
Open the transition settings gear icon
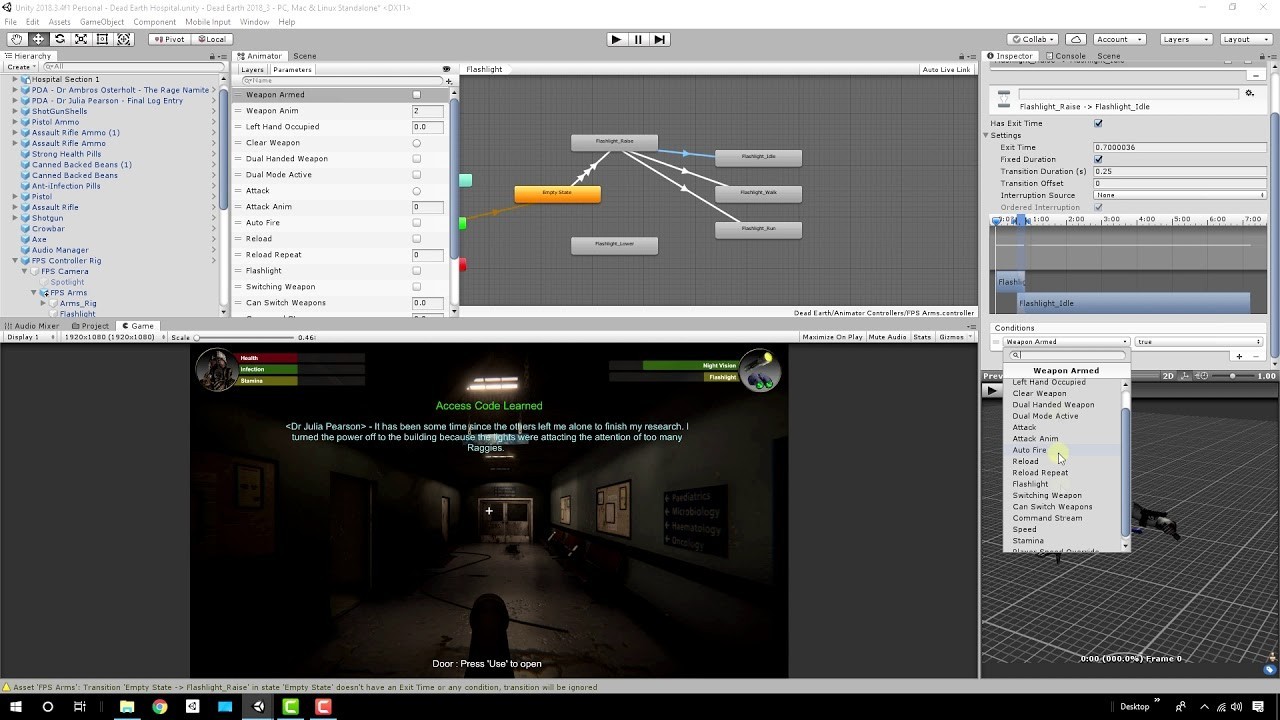(x=1249, y=93)
